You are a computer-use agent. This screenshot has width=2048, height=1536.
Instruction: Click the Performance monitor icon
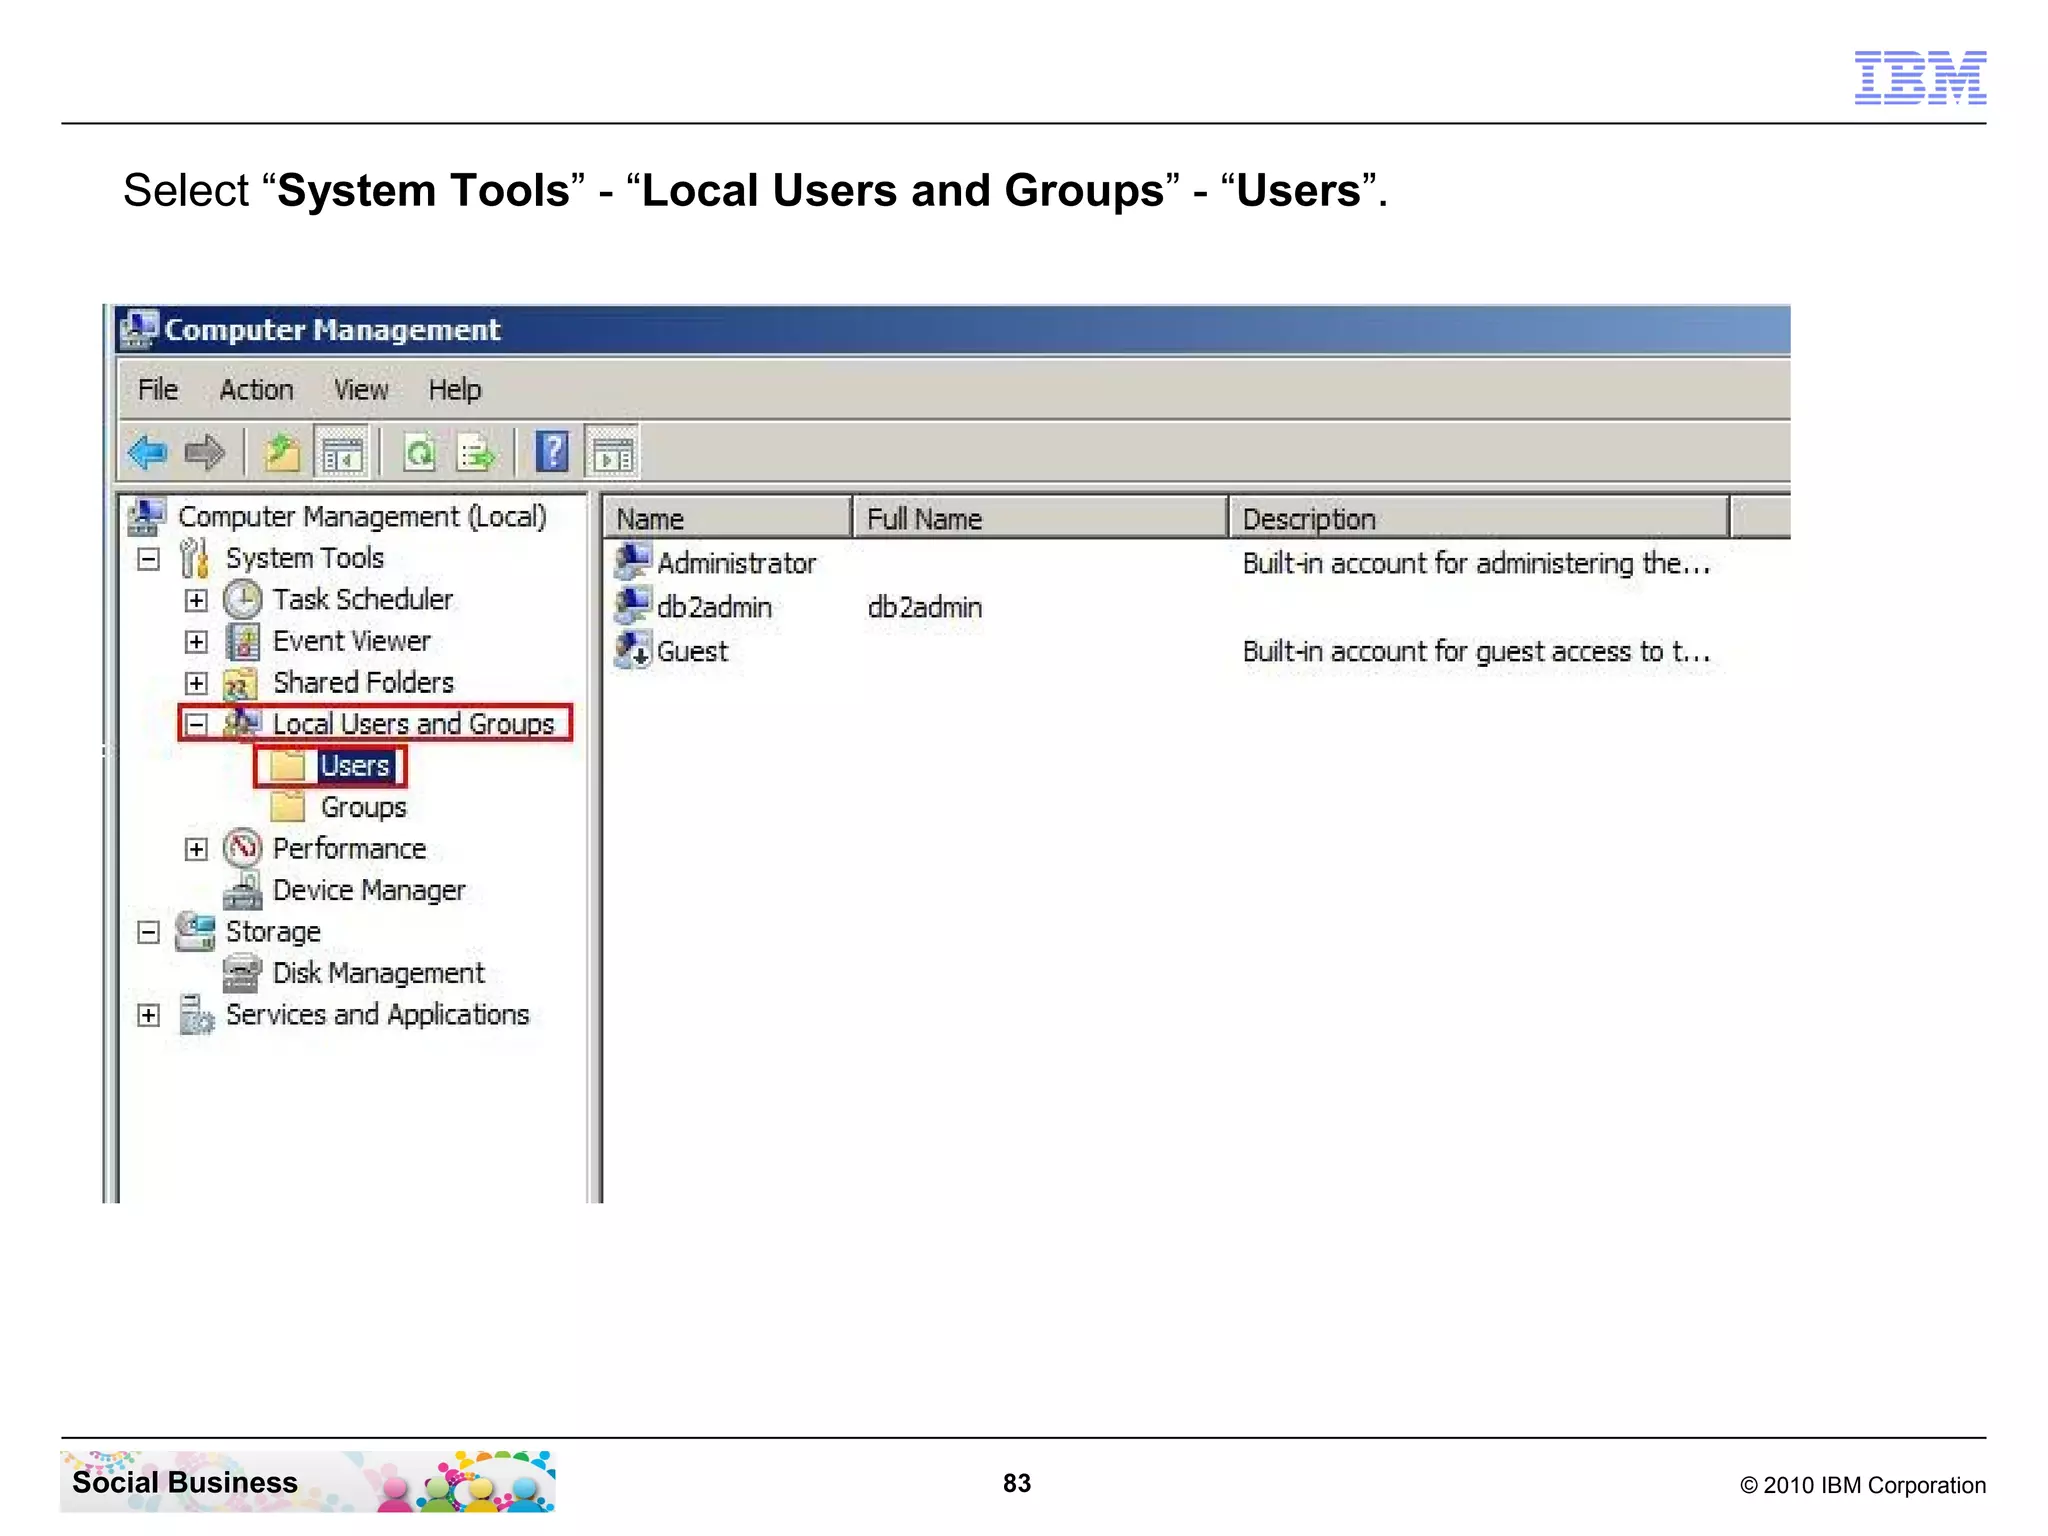click(242, 848)
